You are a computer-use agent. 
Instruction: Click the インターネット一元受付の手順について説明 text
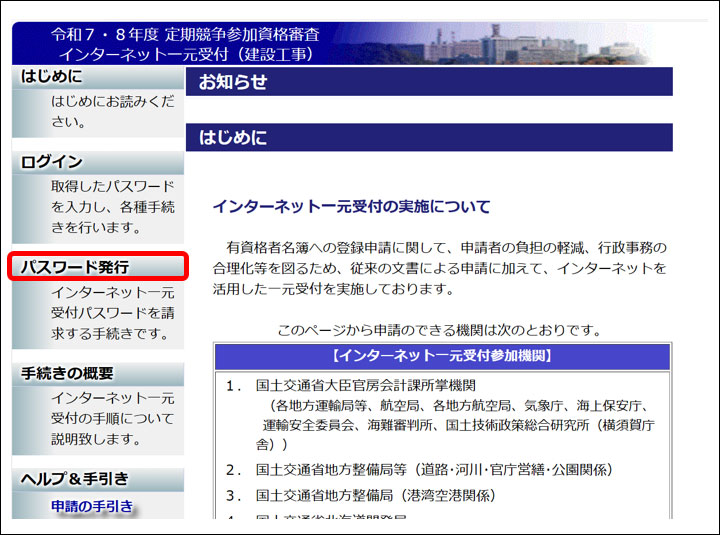pyautogui.click(x=112, y=419)
